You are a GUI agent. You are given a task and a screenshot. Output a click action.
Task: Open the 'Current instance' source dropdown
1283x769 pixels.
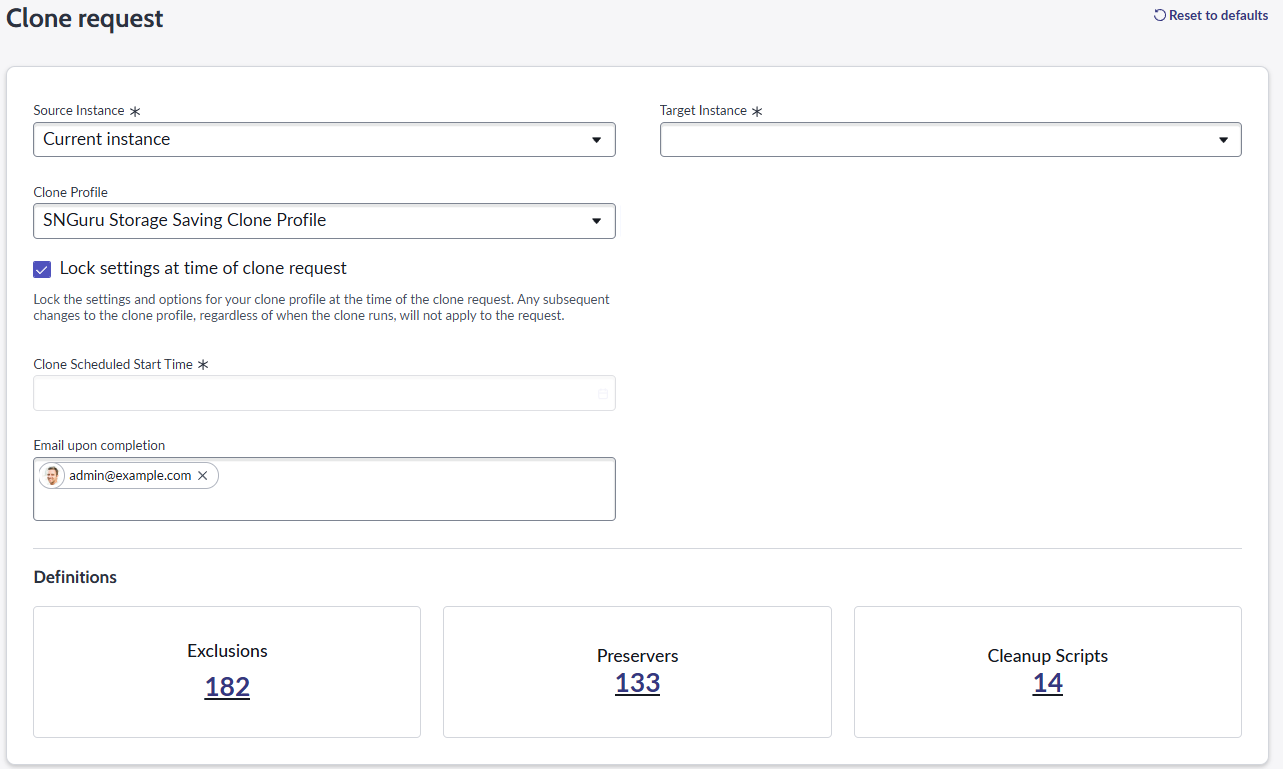click(x=300, y=140)
